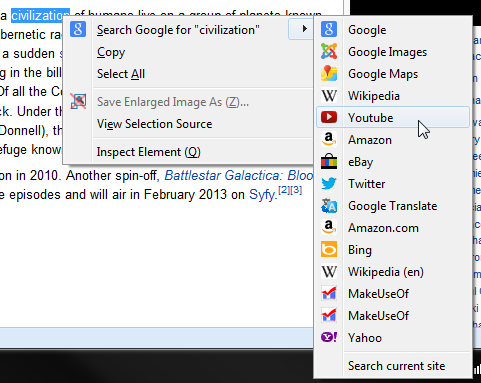Click the red Youtube play icon

[329, 117]
